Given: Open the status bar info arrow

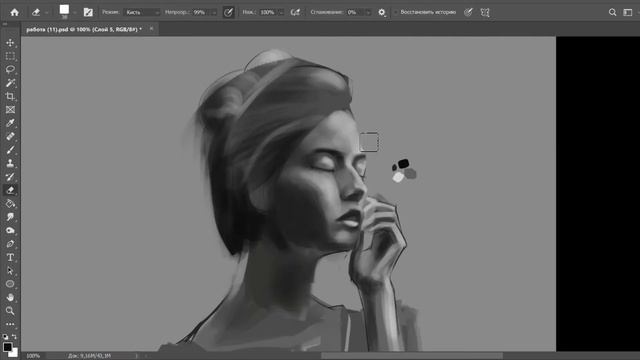Looking at the screenshot, I should (137, 356).
